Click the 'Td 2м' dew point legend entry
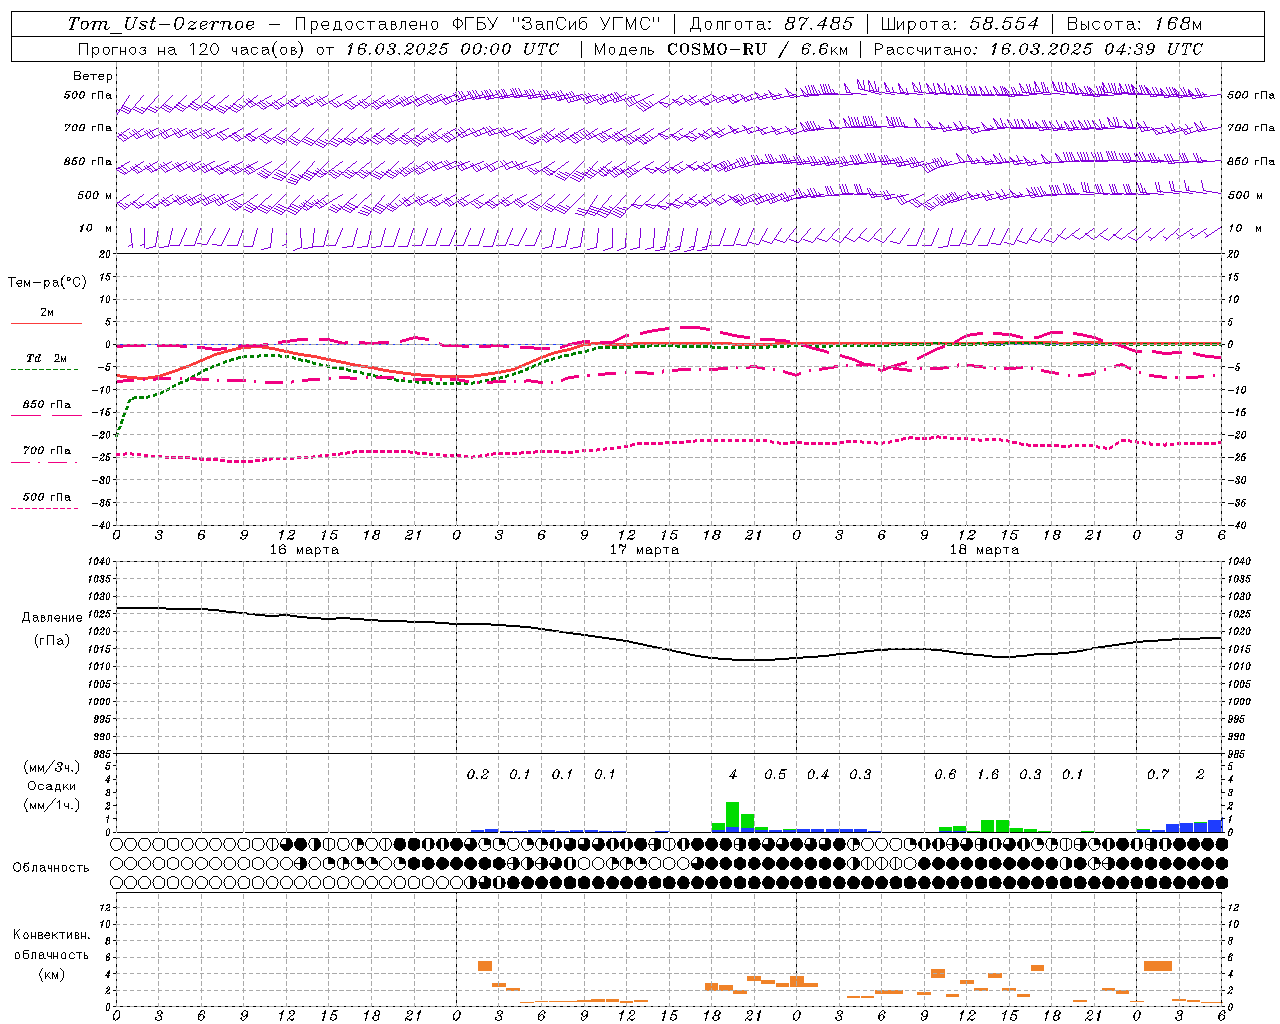Image resolution: width=1280 pixels, height=1024 pixels. coord(46,358)
